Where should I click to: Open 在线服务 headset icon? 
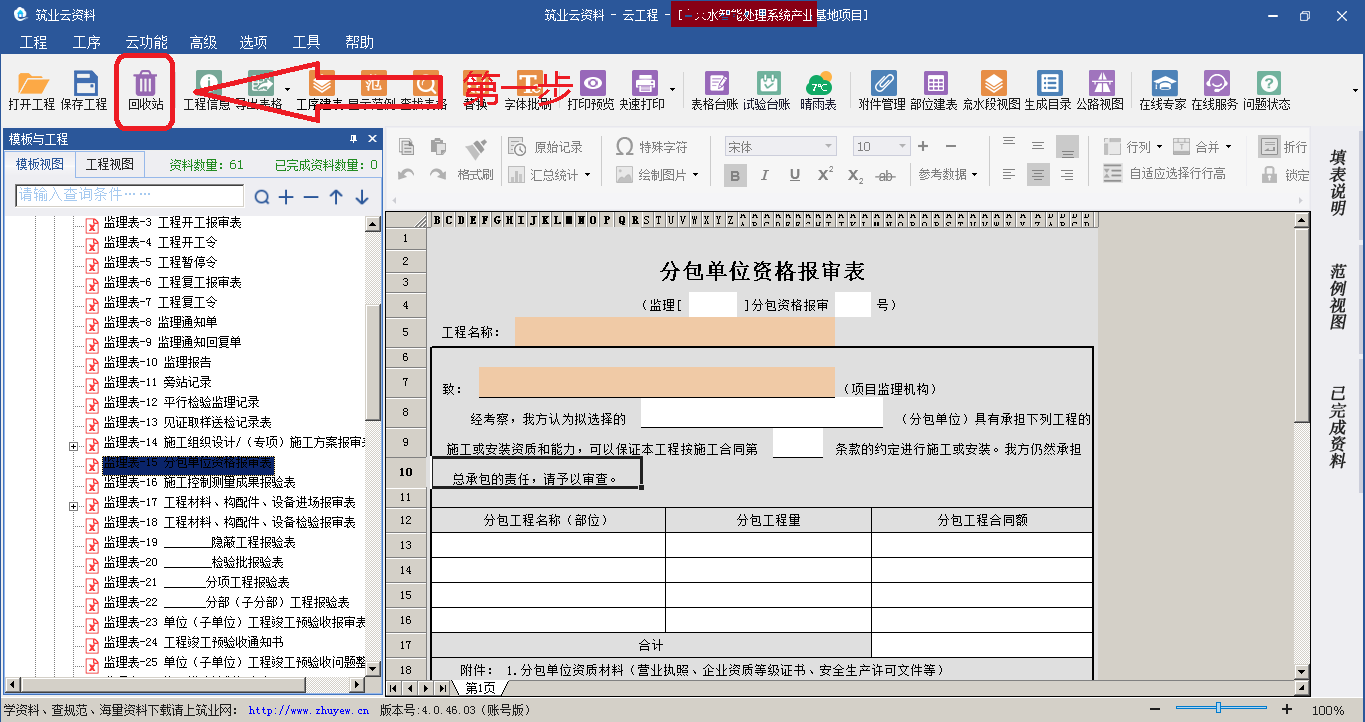click(x=1215, y=90)
